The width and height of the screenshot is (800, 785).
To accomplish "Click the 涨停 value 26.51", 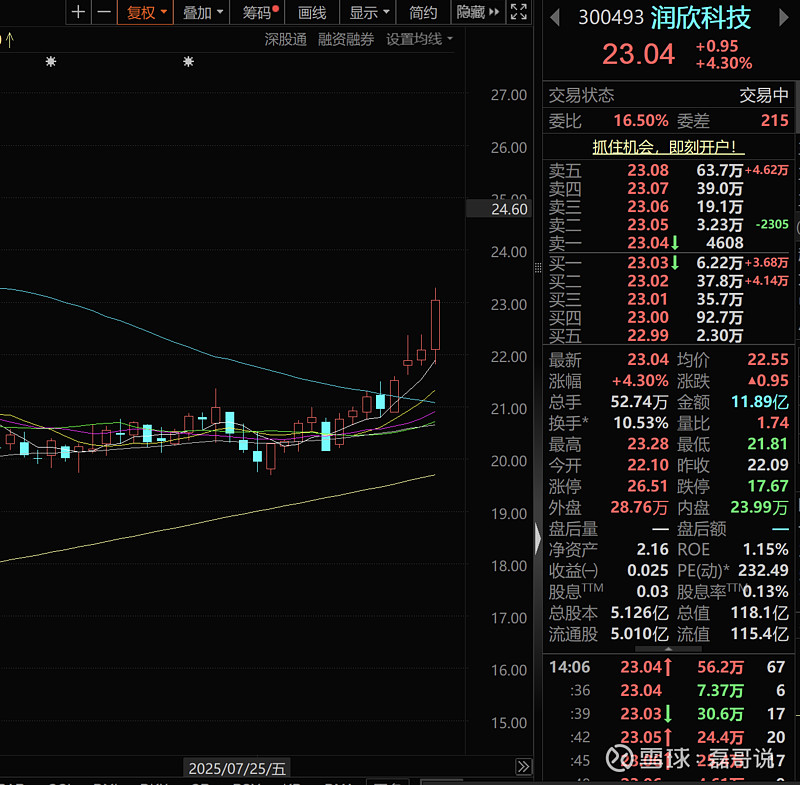I will (x=647, y=486).
